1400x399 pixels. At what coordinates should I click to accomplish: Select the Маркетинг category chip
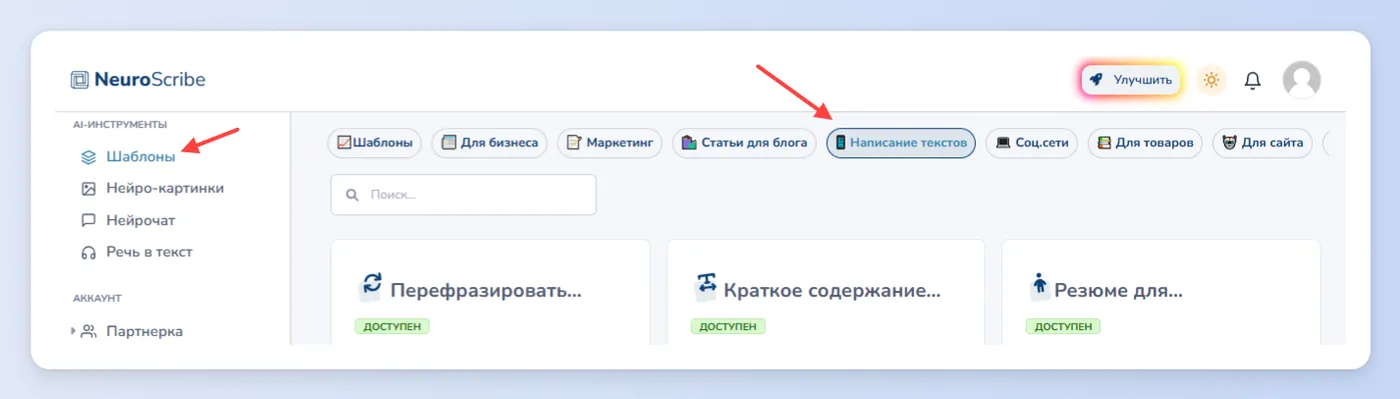click(609, 143)
